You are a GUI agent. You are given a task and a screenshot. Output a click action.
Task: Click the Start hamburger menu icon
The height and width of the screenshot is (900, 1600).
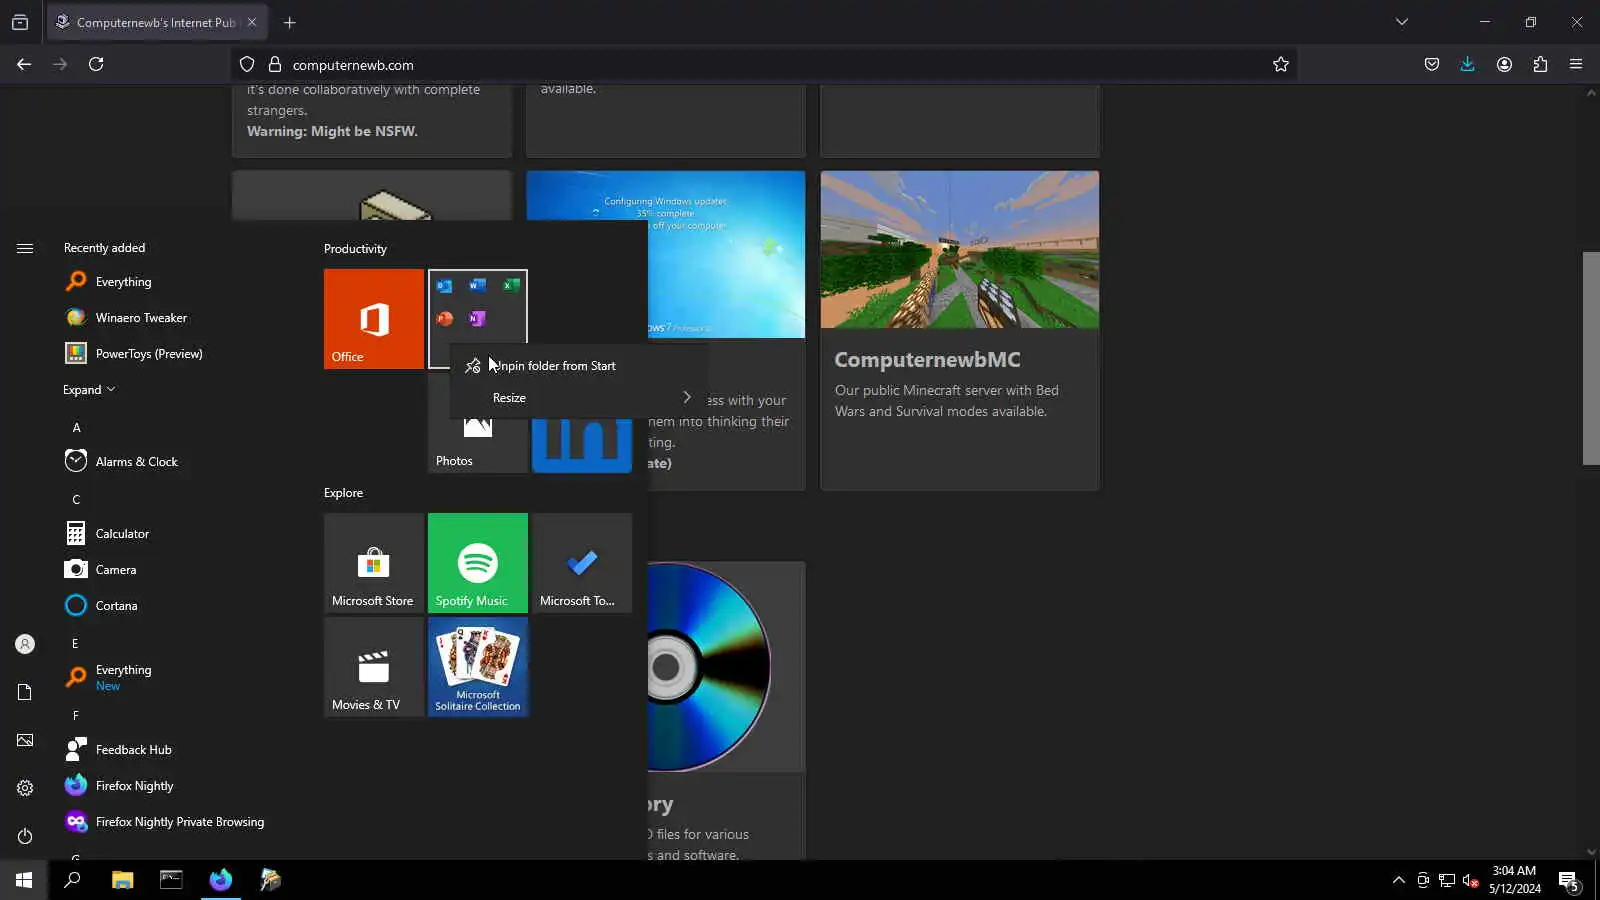[25, 248]
